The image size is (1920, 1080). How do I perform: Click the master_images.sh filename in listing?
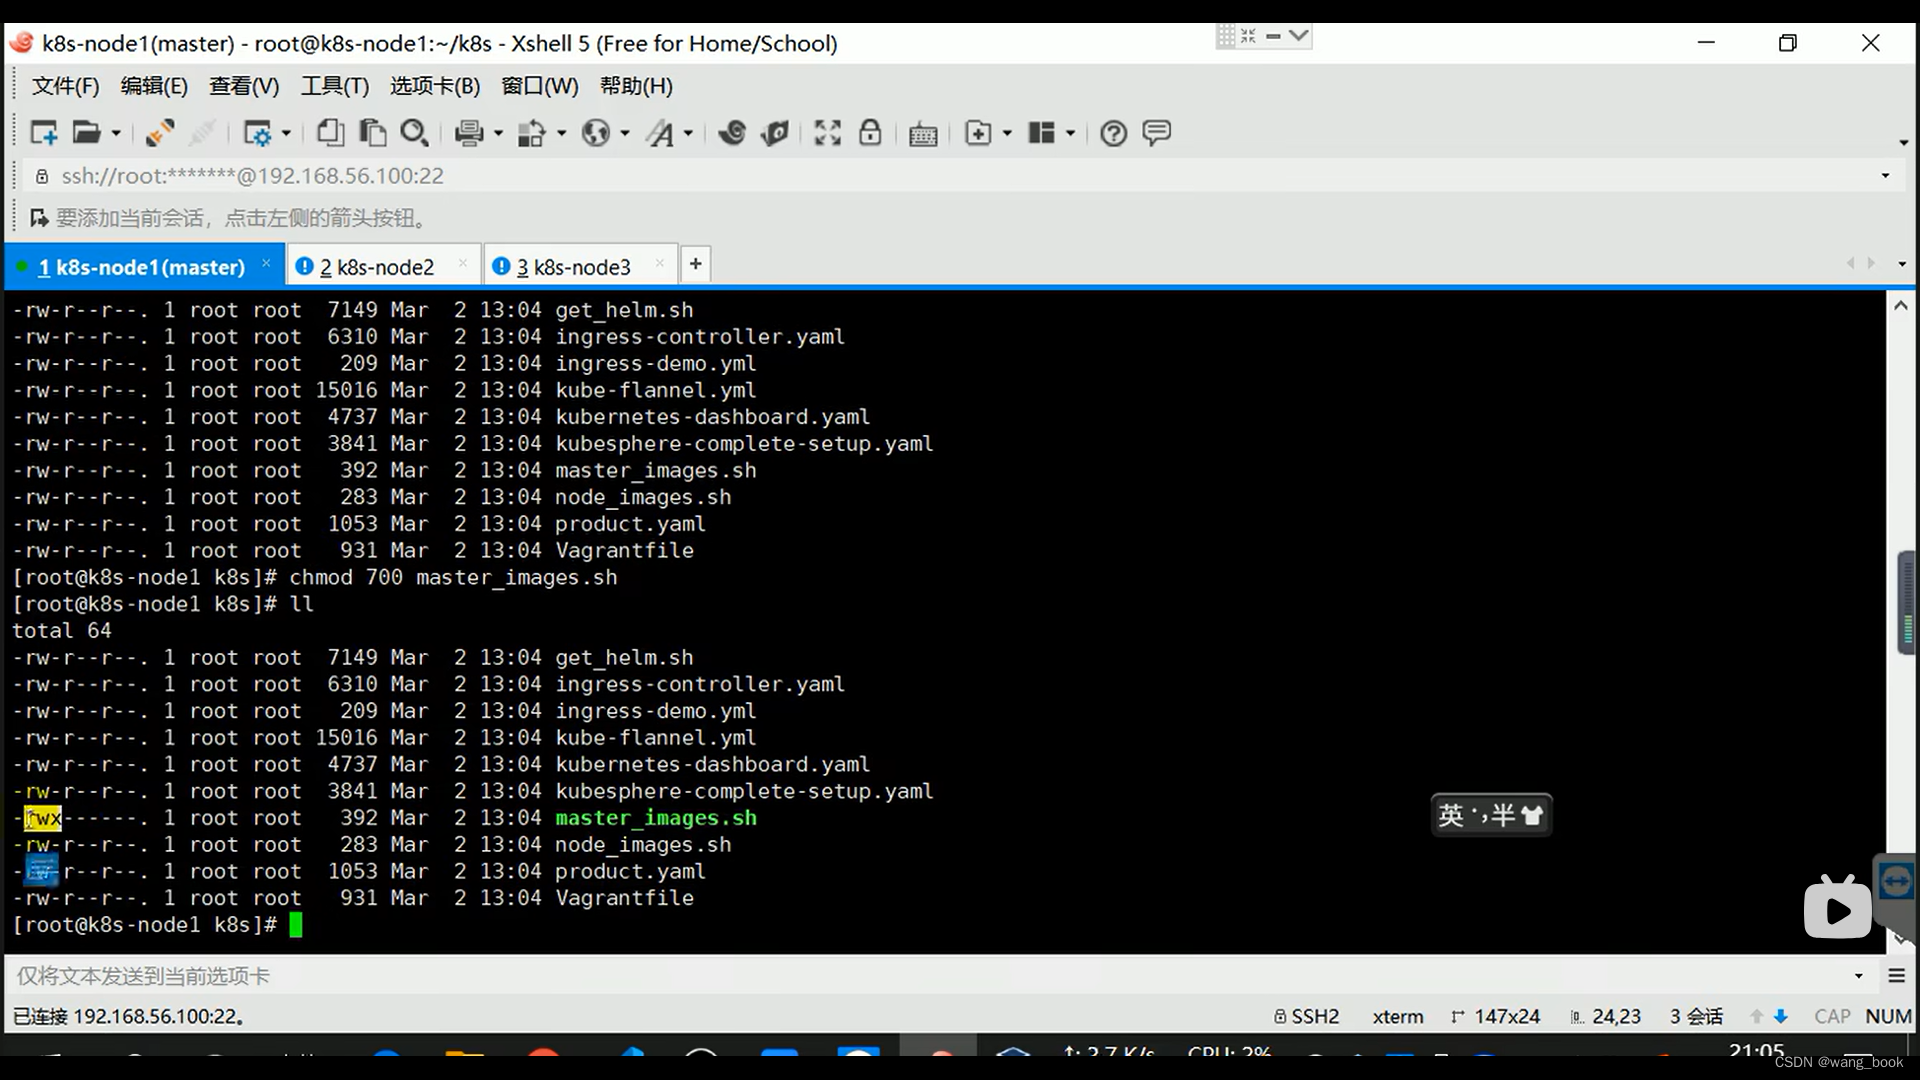[x=656, y=818]
